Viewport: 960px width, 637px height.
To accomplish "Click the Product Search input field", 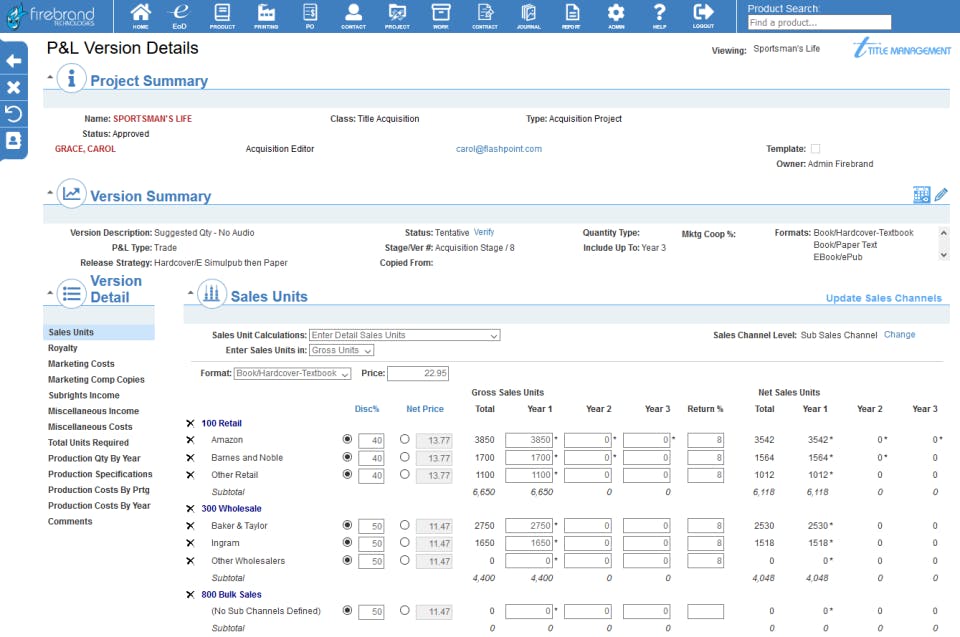I will [x=818, y=22].
